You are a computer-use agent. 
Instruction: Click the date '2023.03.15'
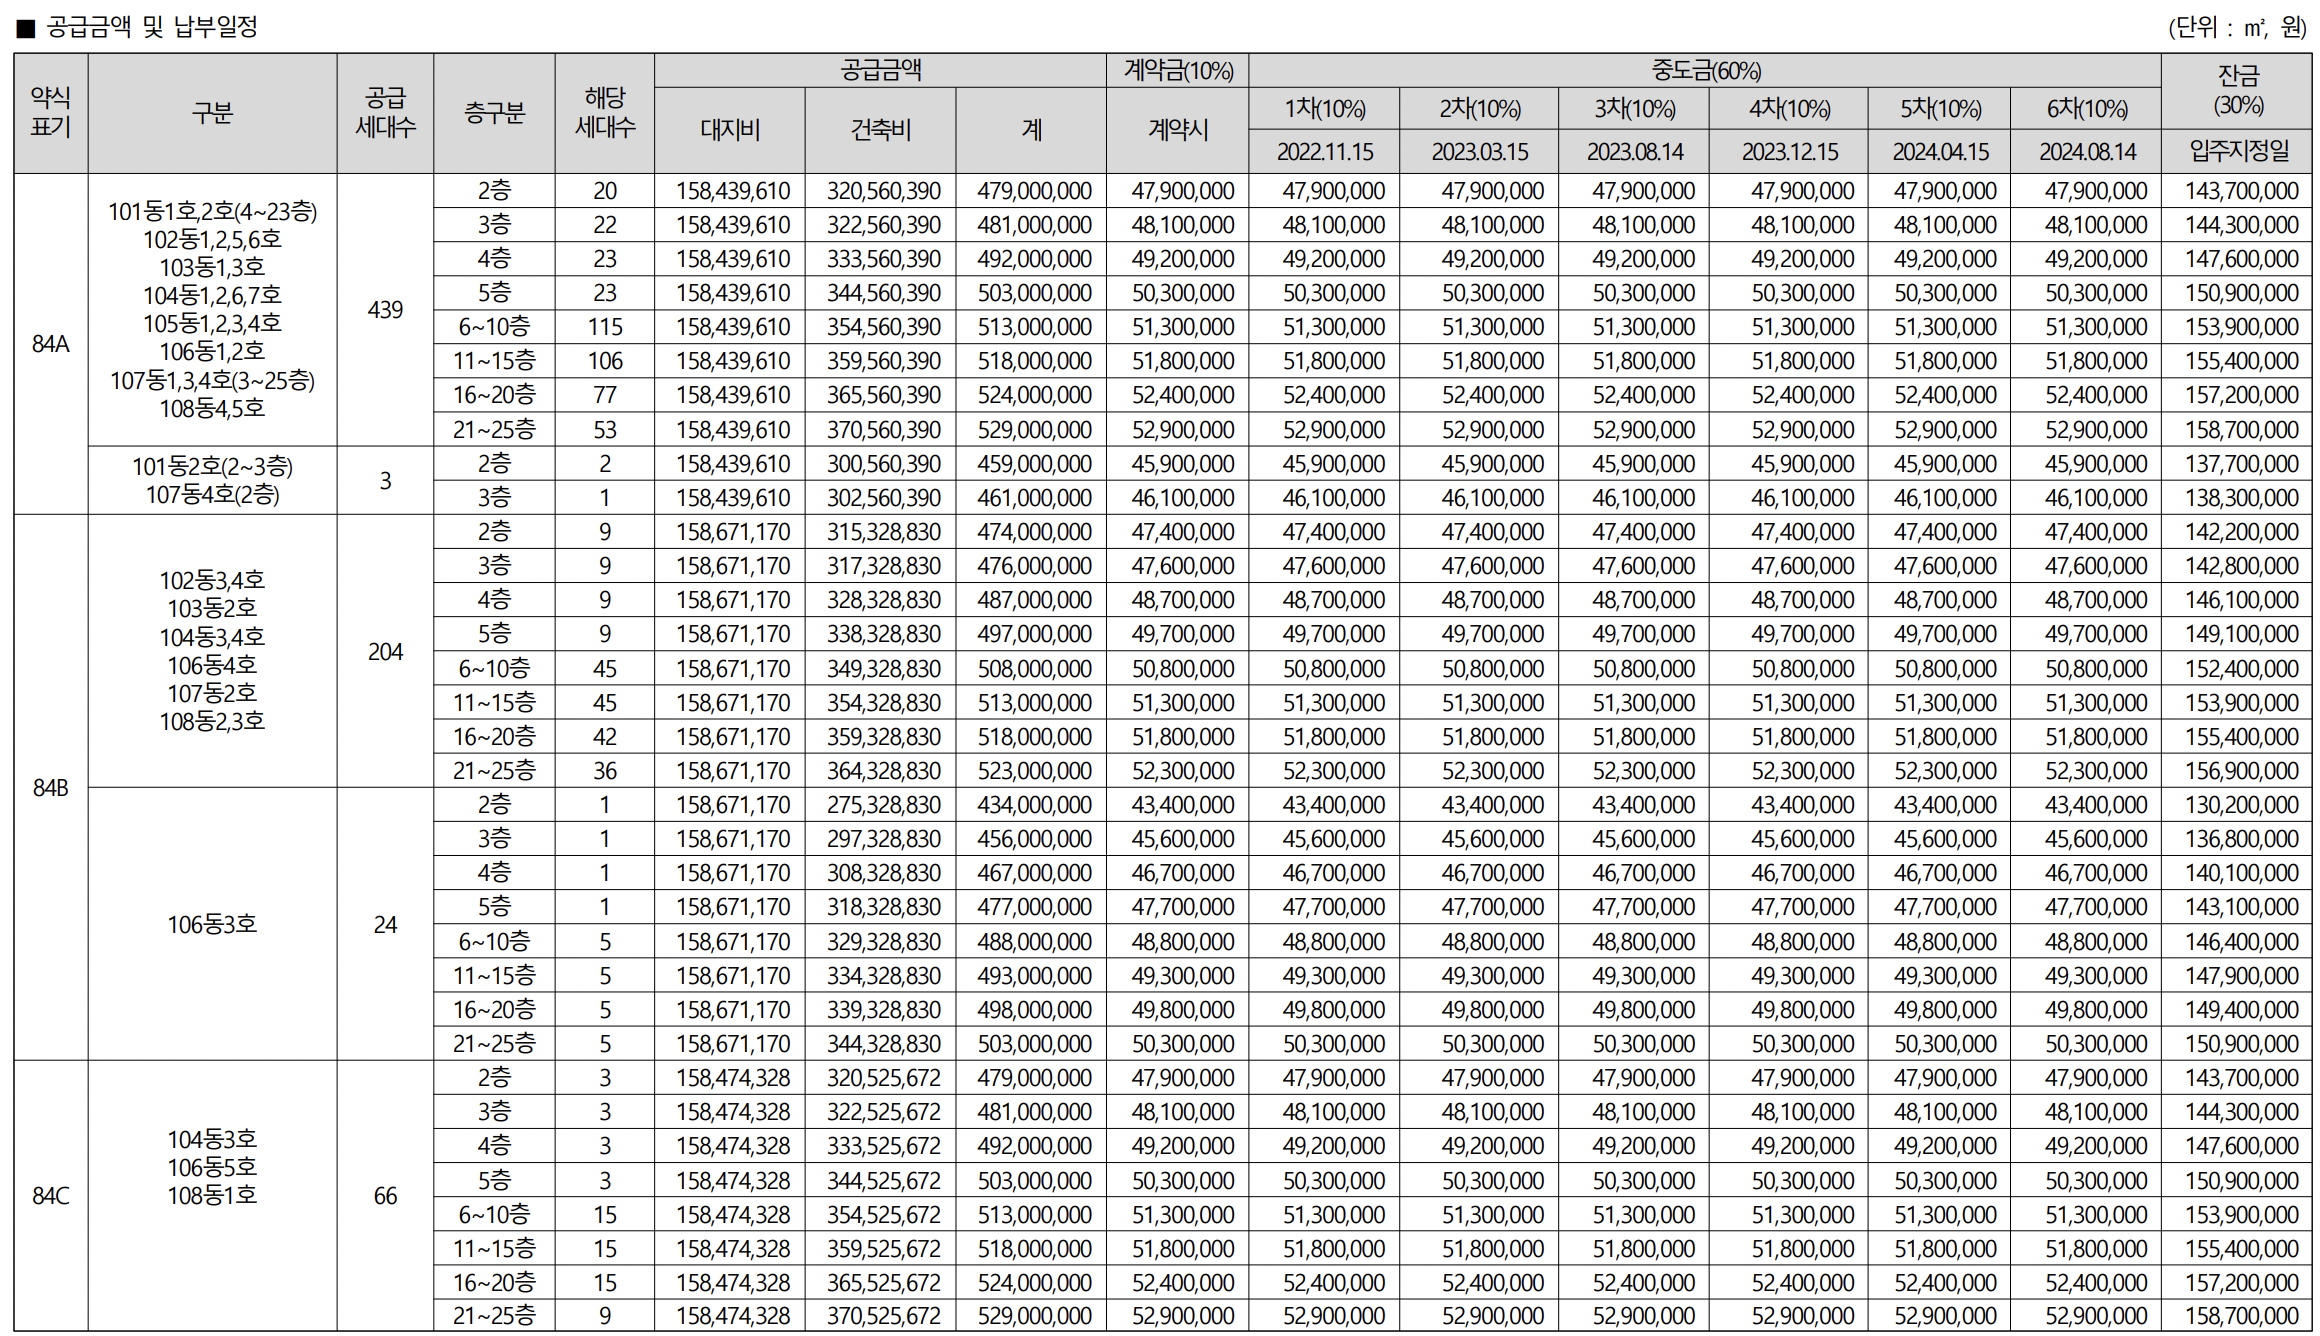[x=1480, y=152]
